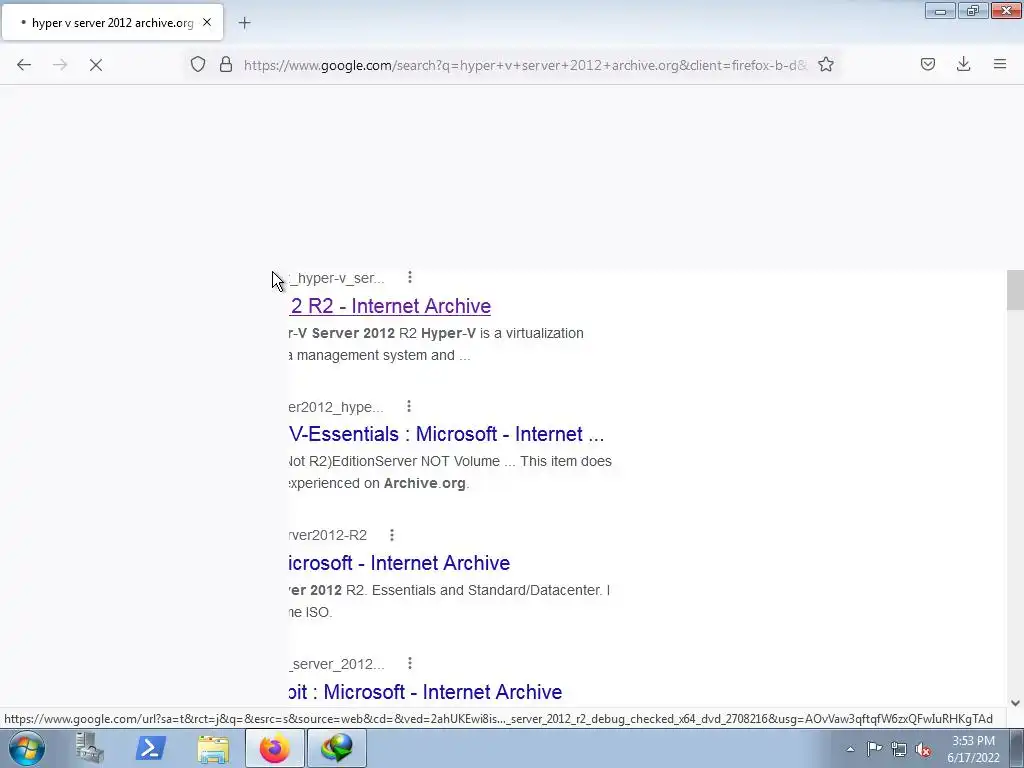
Task: Click the '_hyper-v_ser...' breadcrumb text
Action: pos(337,278)
